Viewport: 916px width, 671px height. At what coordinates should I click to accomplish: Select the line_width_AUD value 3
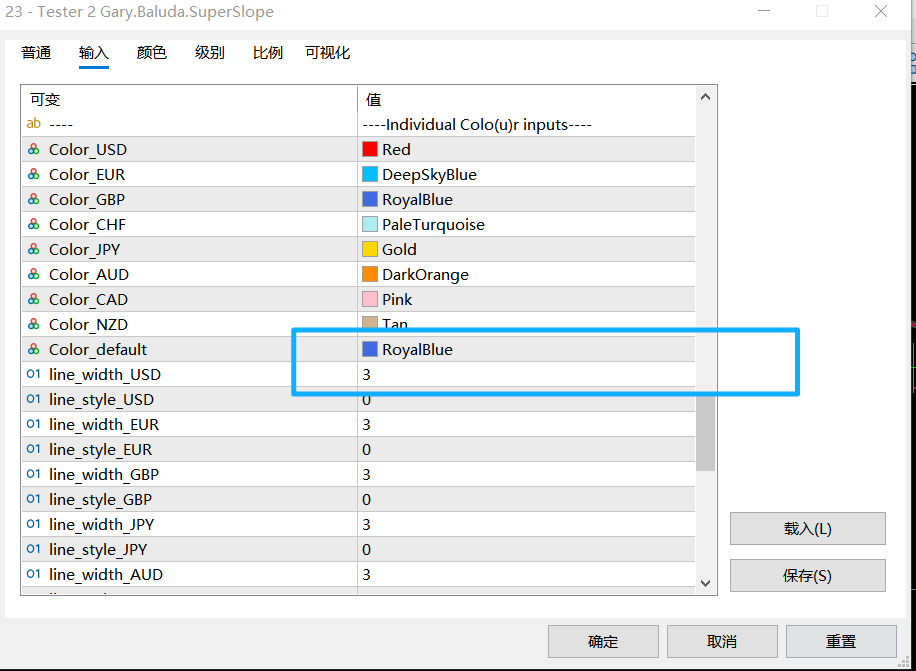coord(366,575)
